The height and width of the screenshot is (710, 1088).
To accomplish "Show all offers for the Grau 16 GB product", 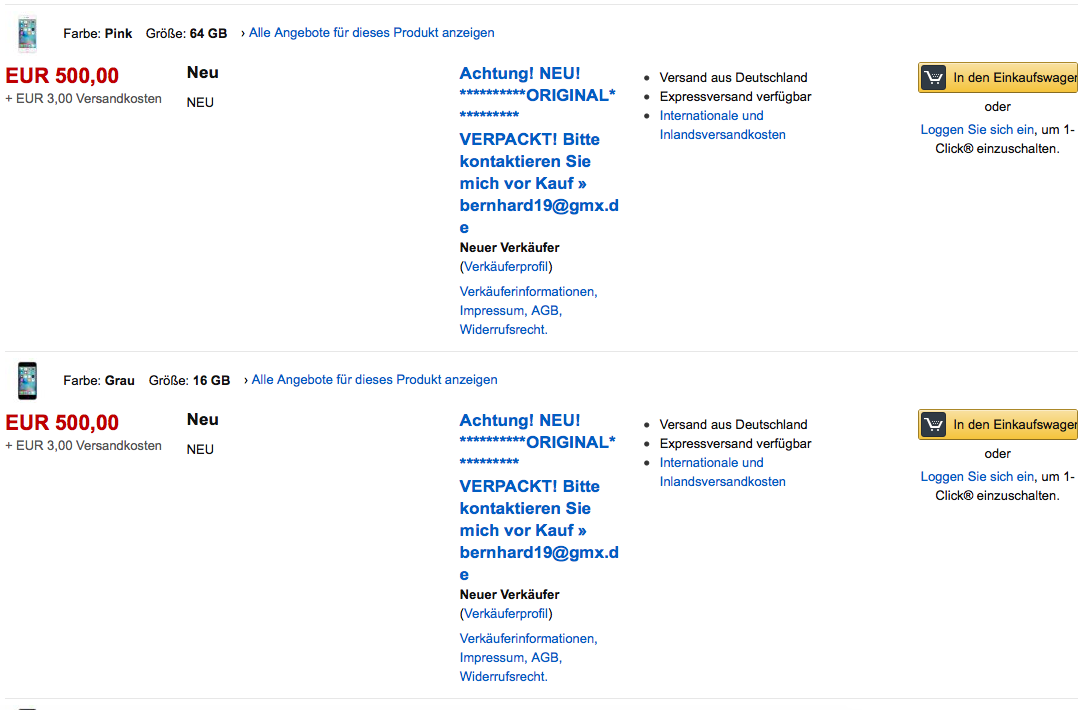I will (x=374, y=380).
